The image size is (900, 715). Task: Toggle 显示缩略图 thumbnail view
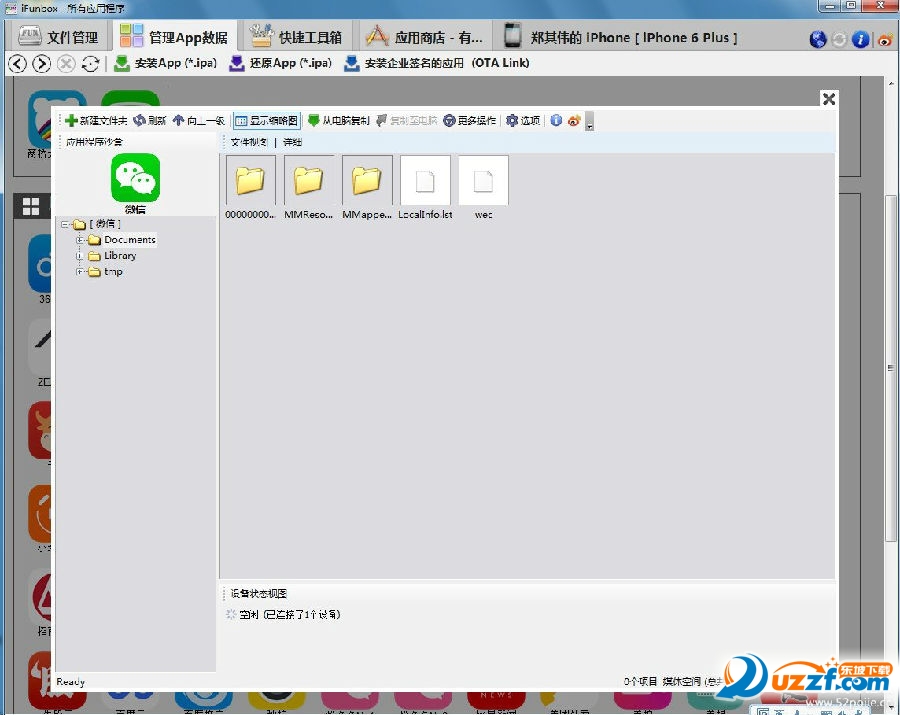point(267,121)
